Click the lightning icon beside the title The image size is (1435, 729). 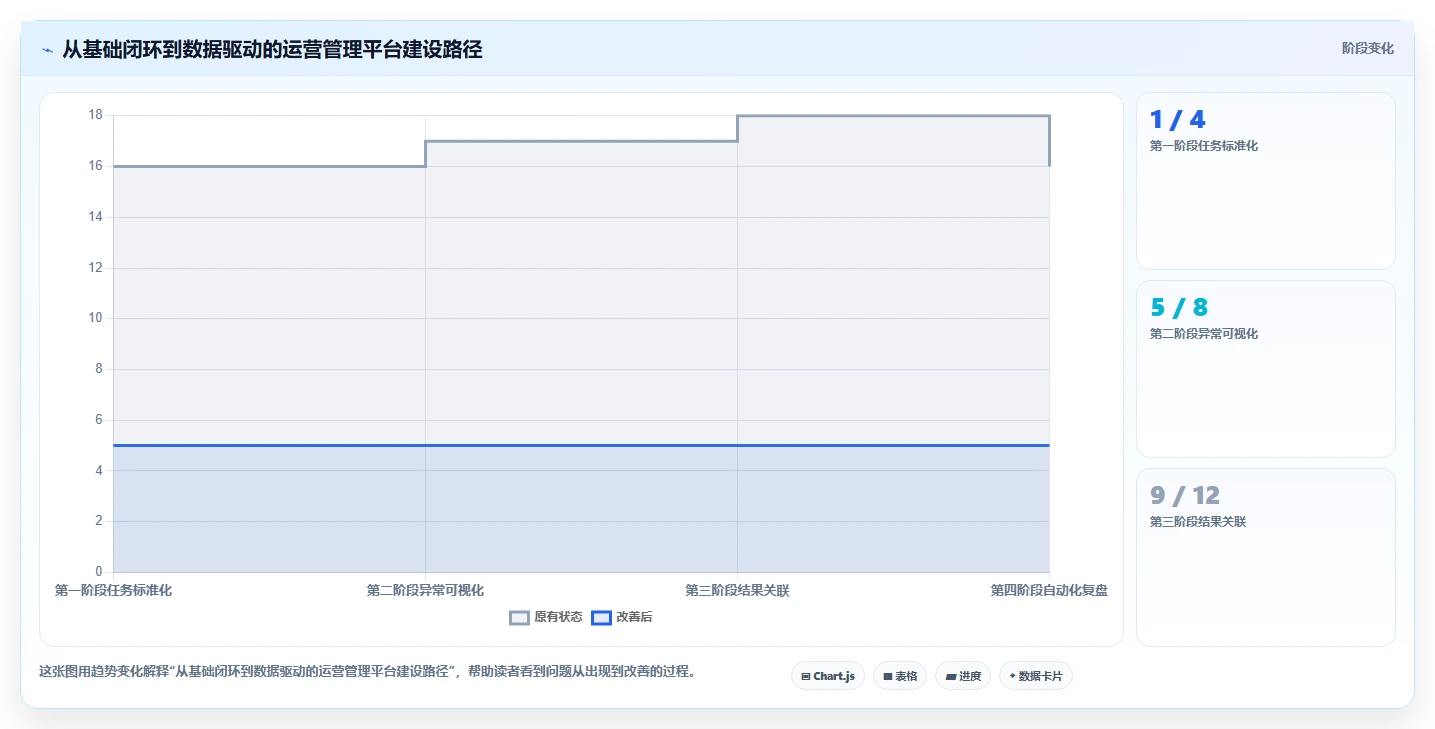pyautogui.click(x=47, y=50)
